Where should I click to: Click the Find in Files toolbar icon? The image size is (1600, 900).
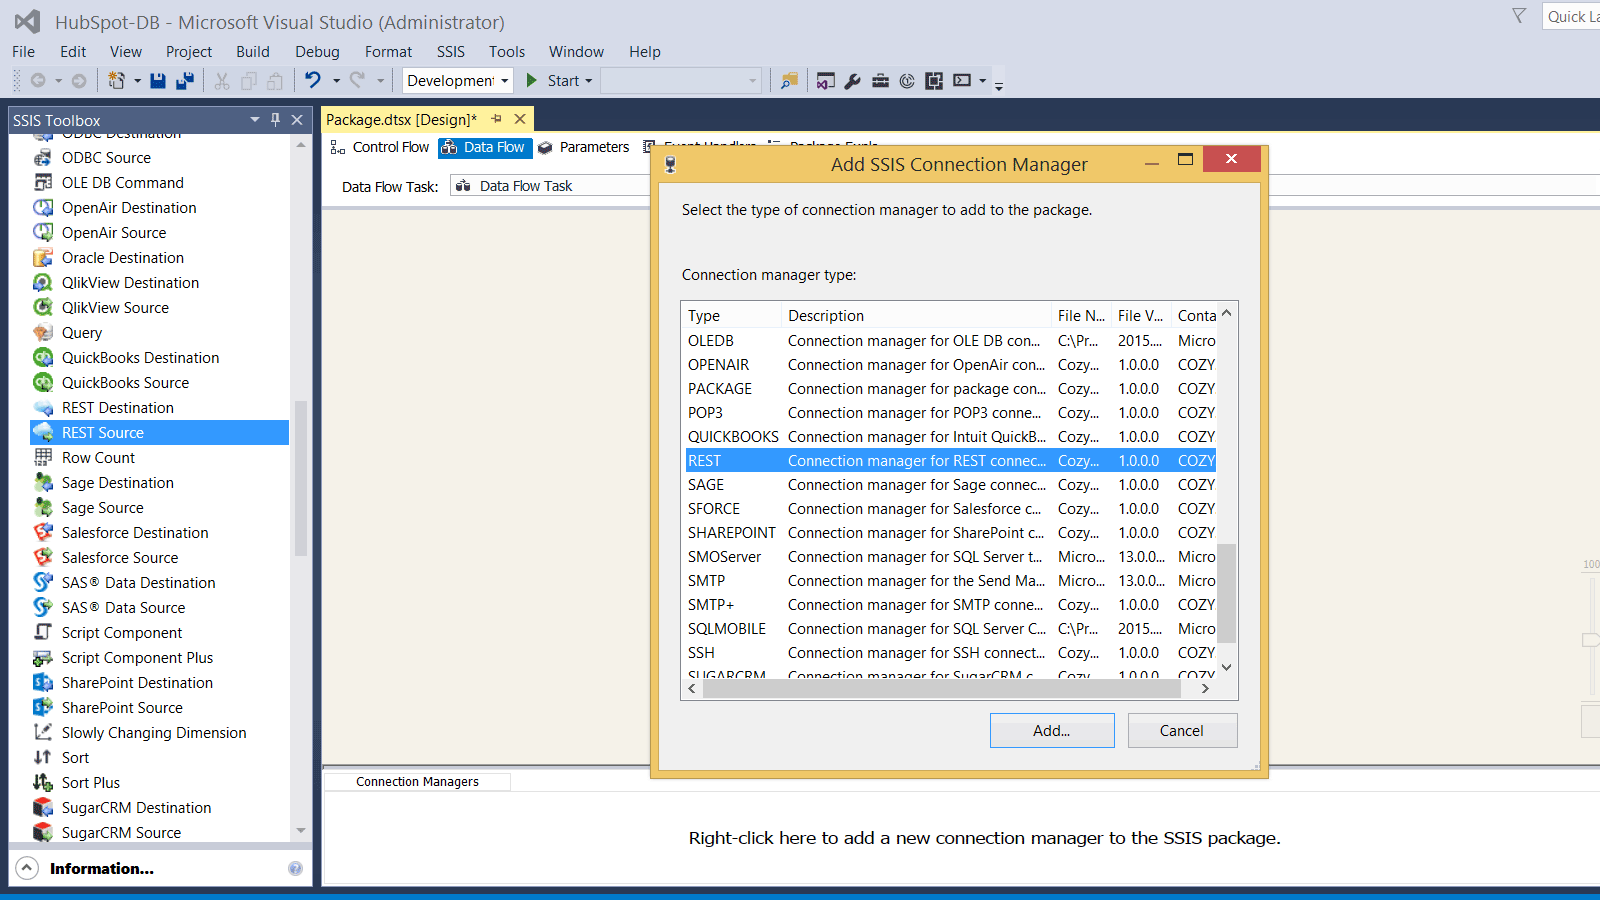789,81
